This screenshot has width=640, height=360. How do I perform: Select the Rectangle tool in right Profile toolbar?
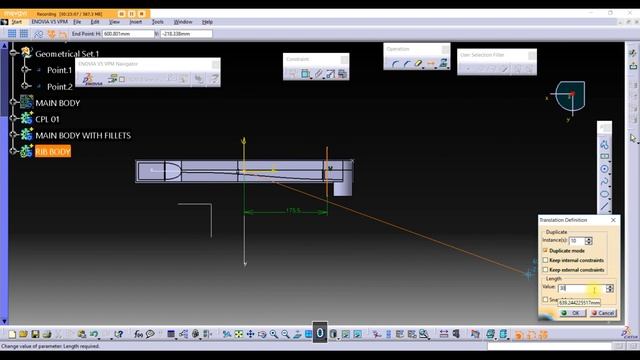pyautogui.click(x=604, y=157)
